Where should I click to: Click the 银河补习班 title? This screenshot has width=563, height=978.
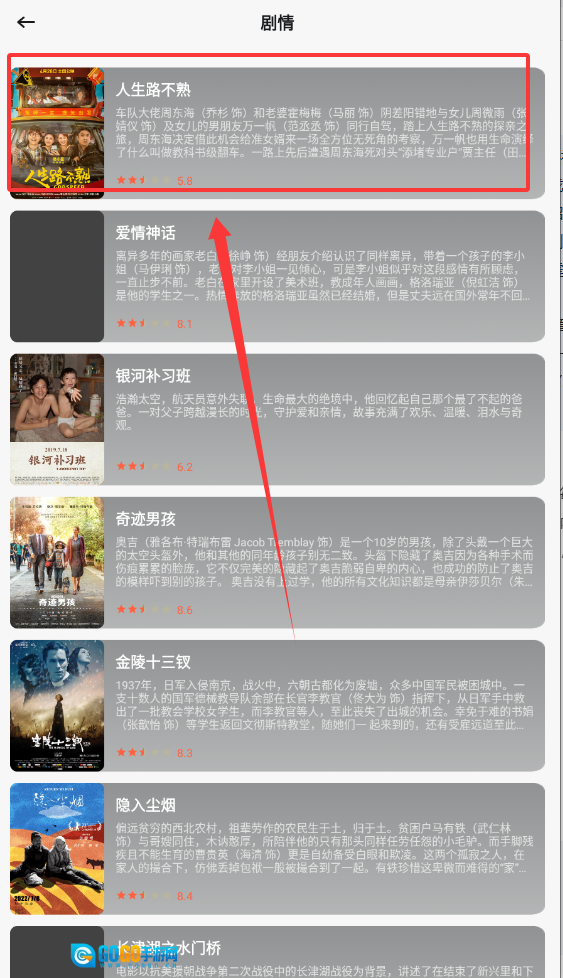153,376
